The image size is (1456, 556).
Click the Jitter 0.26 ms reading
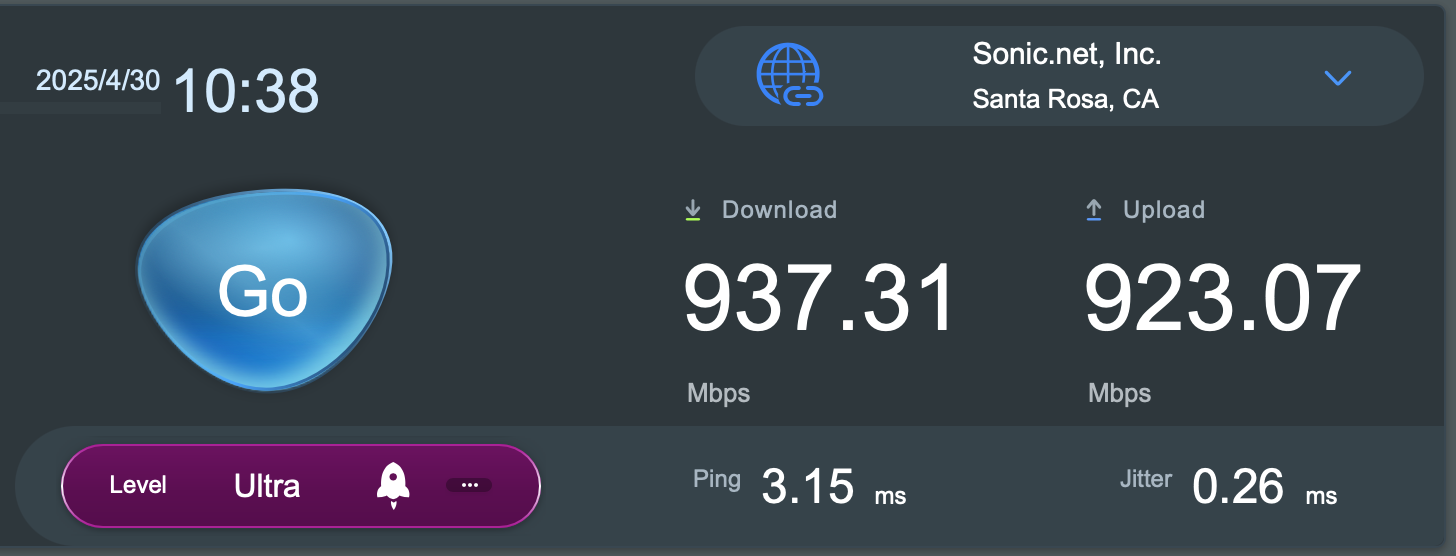click(x=1228, y=486)
